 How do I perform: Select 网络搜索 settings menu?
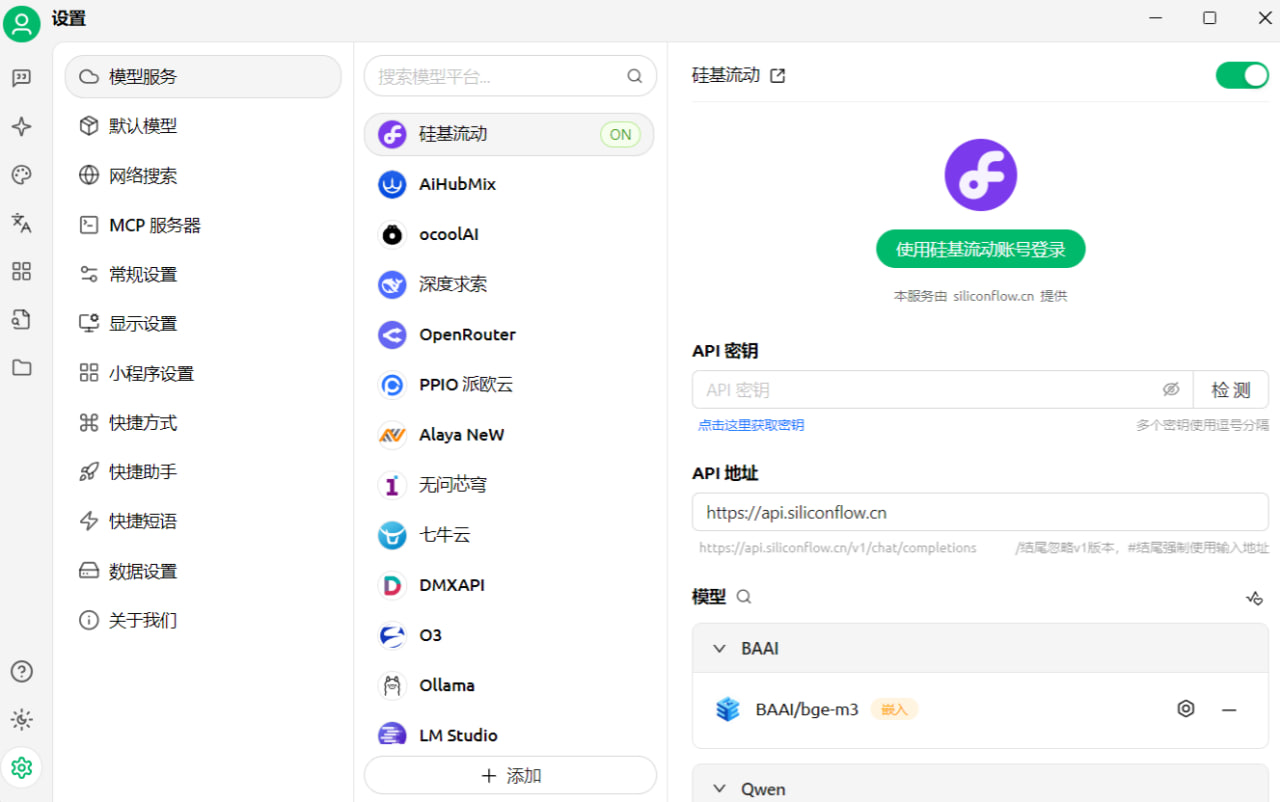[203, 176]
